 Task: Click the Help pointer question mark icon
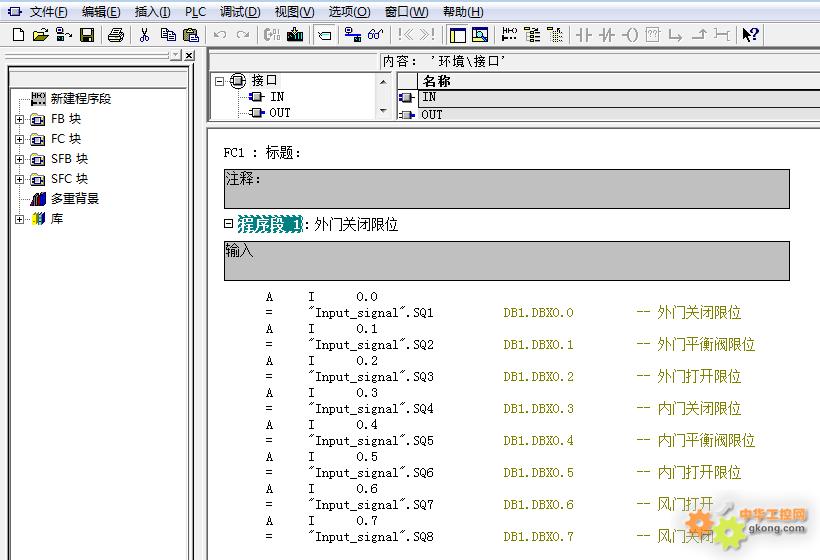tap(750, 35)
